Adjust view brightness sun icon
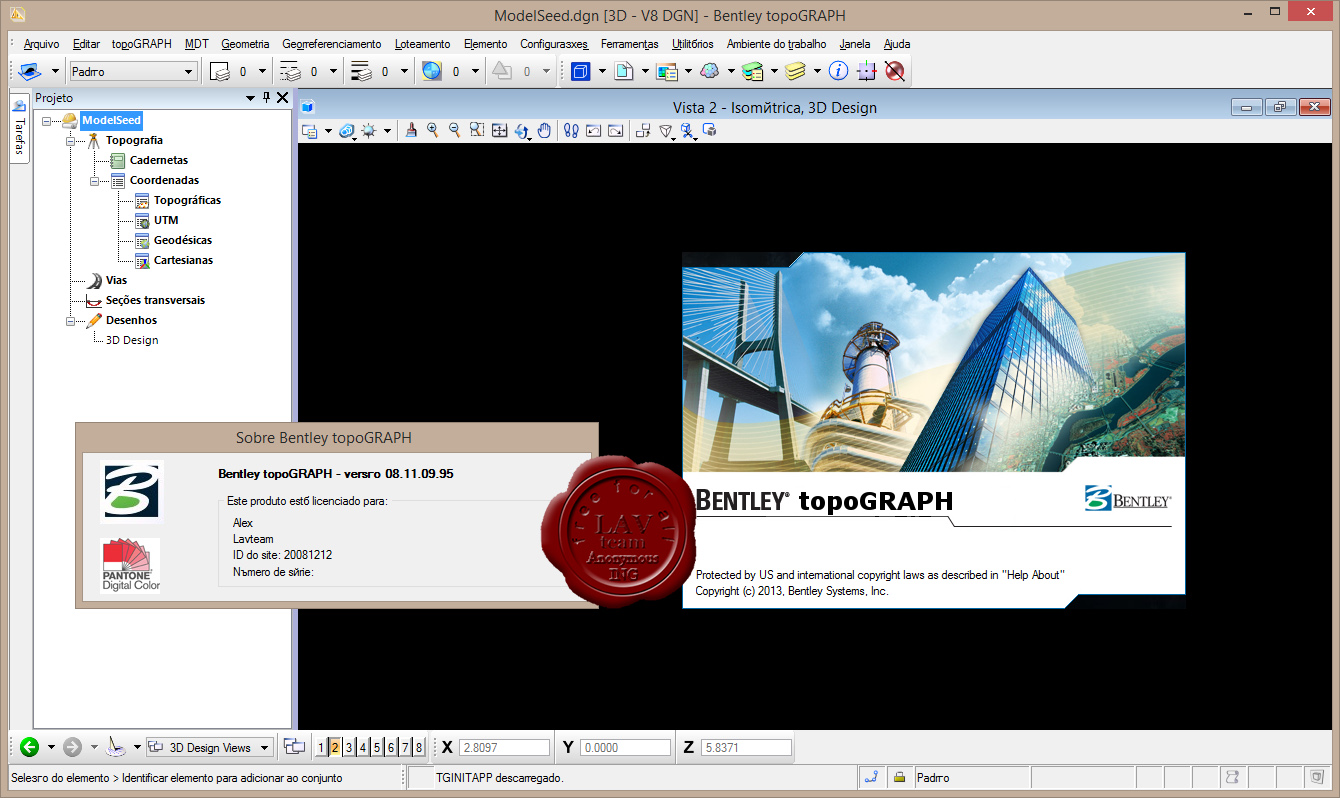This screenshot has height=798, width=1340. tap(368, 131)
